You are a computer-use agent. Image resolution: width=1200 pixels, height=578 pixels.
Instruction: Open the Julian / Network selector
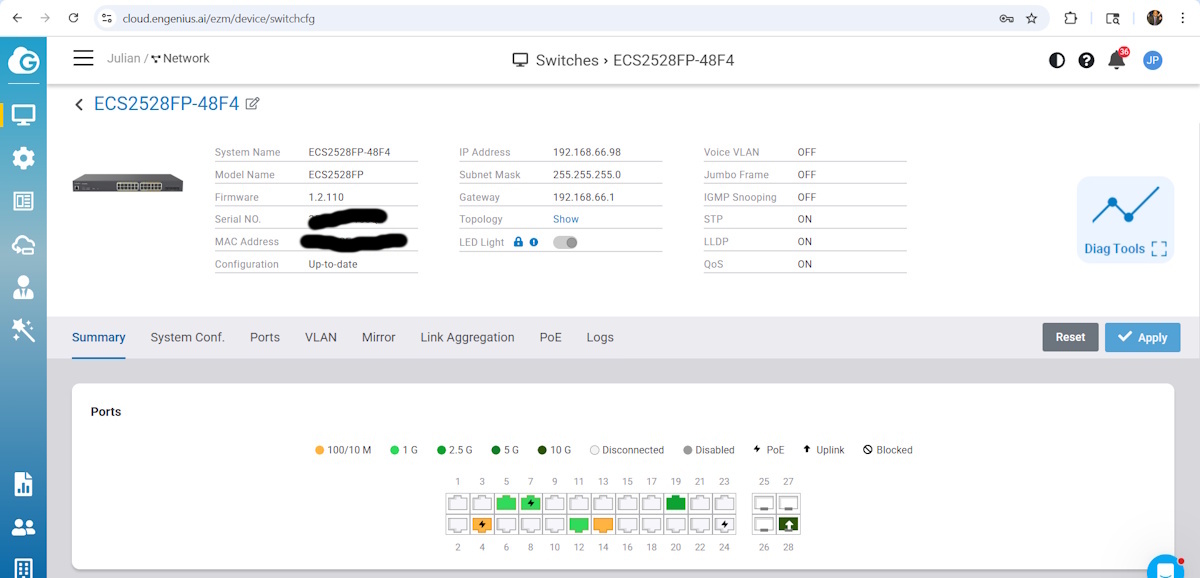158,59
